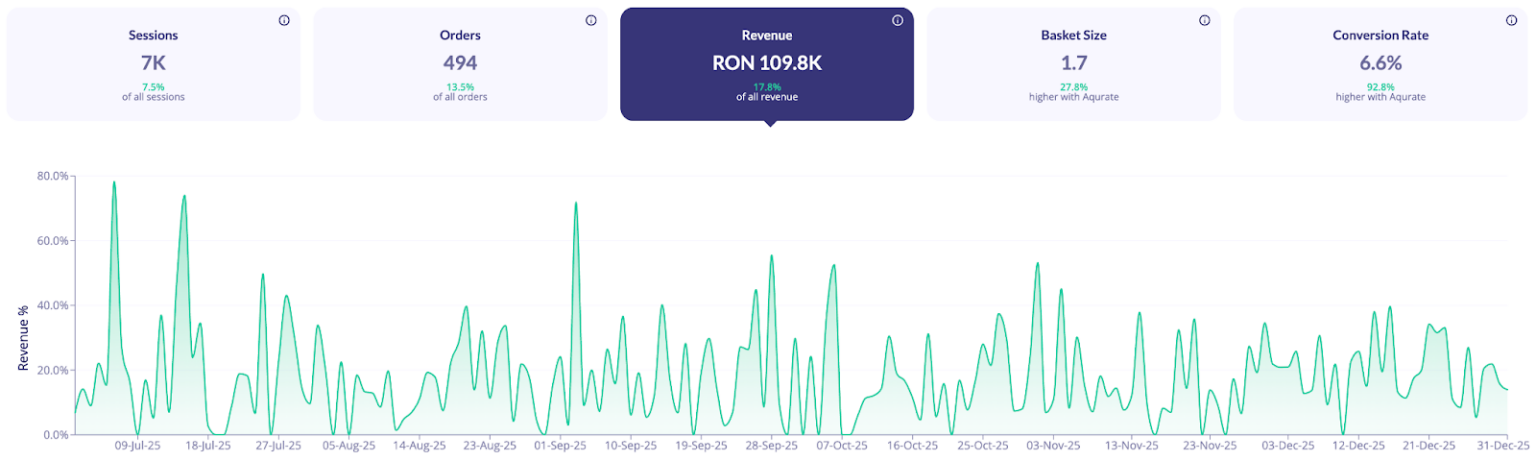The image size is (1536, 461).
Task: Select the Conversion Rate metric card
Action: coord(1380,64)
